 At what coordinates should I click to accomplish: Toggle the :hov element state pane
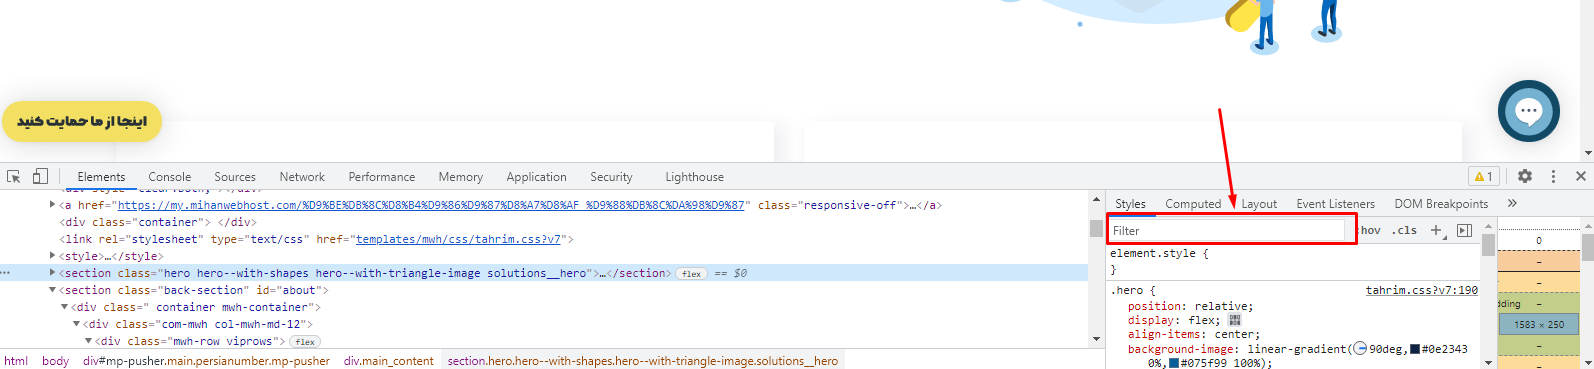tap(1370, 230)
